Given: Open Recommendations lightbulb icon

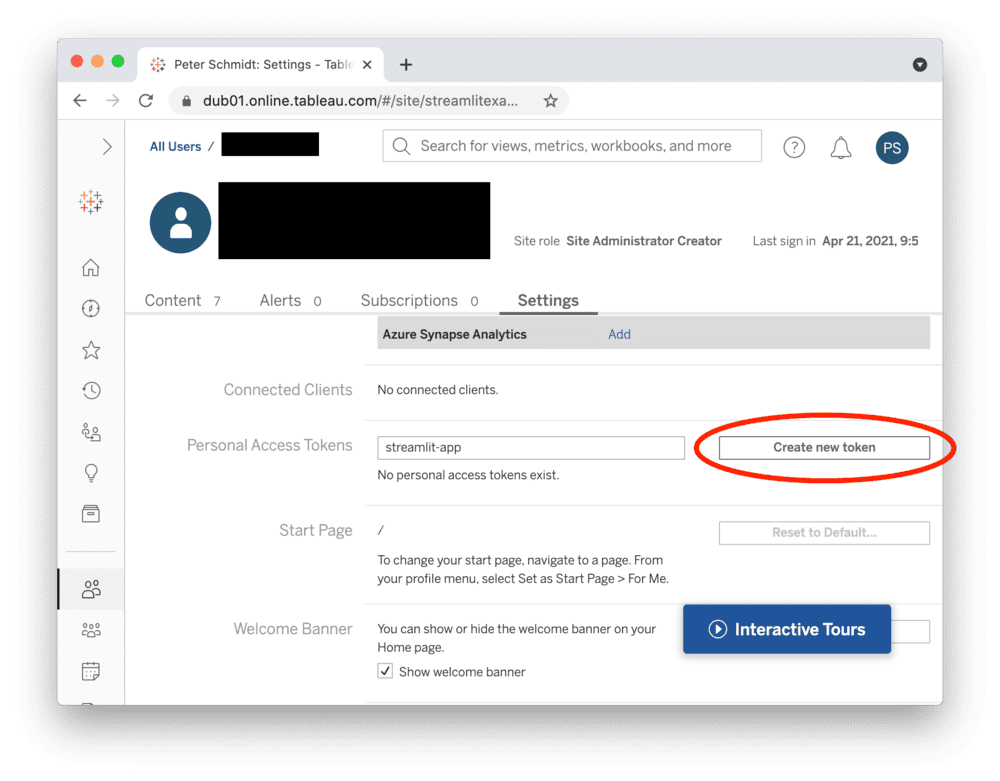Looking at the screenshot, I should pos(91,472).
